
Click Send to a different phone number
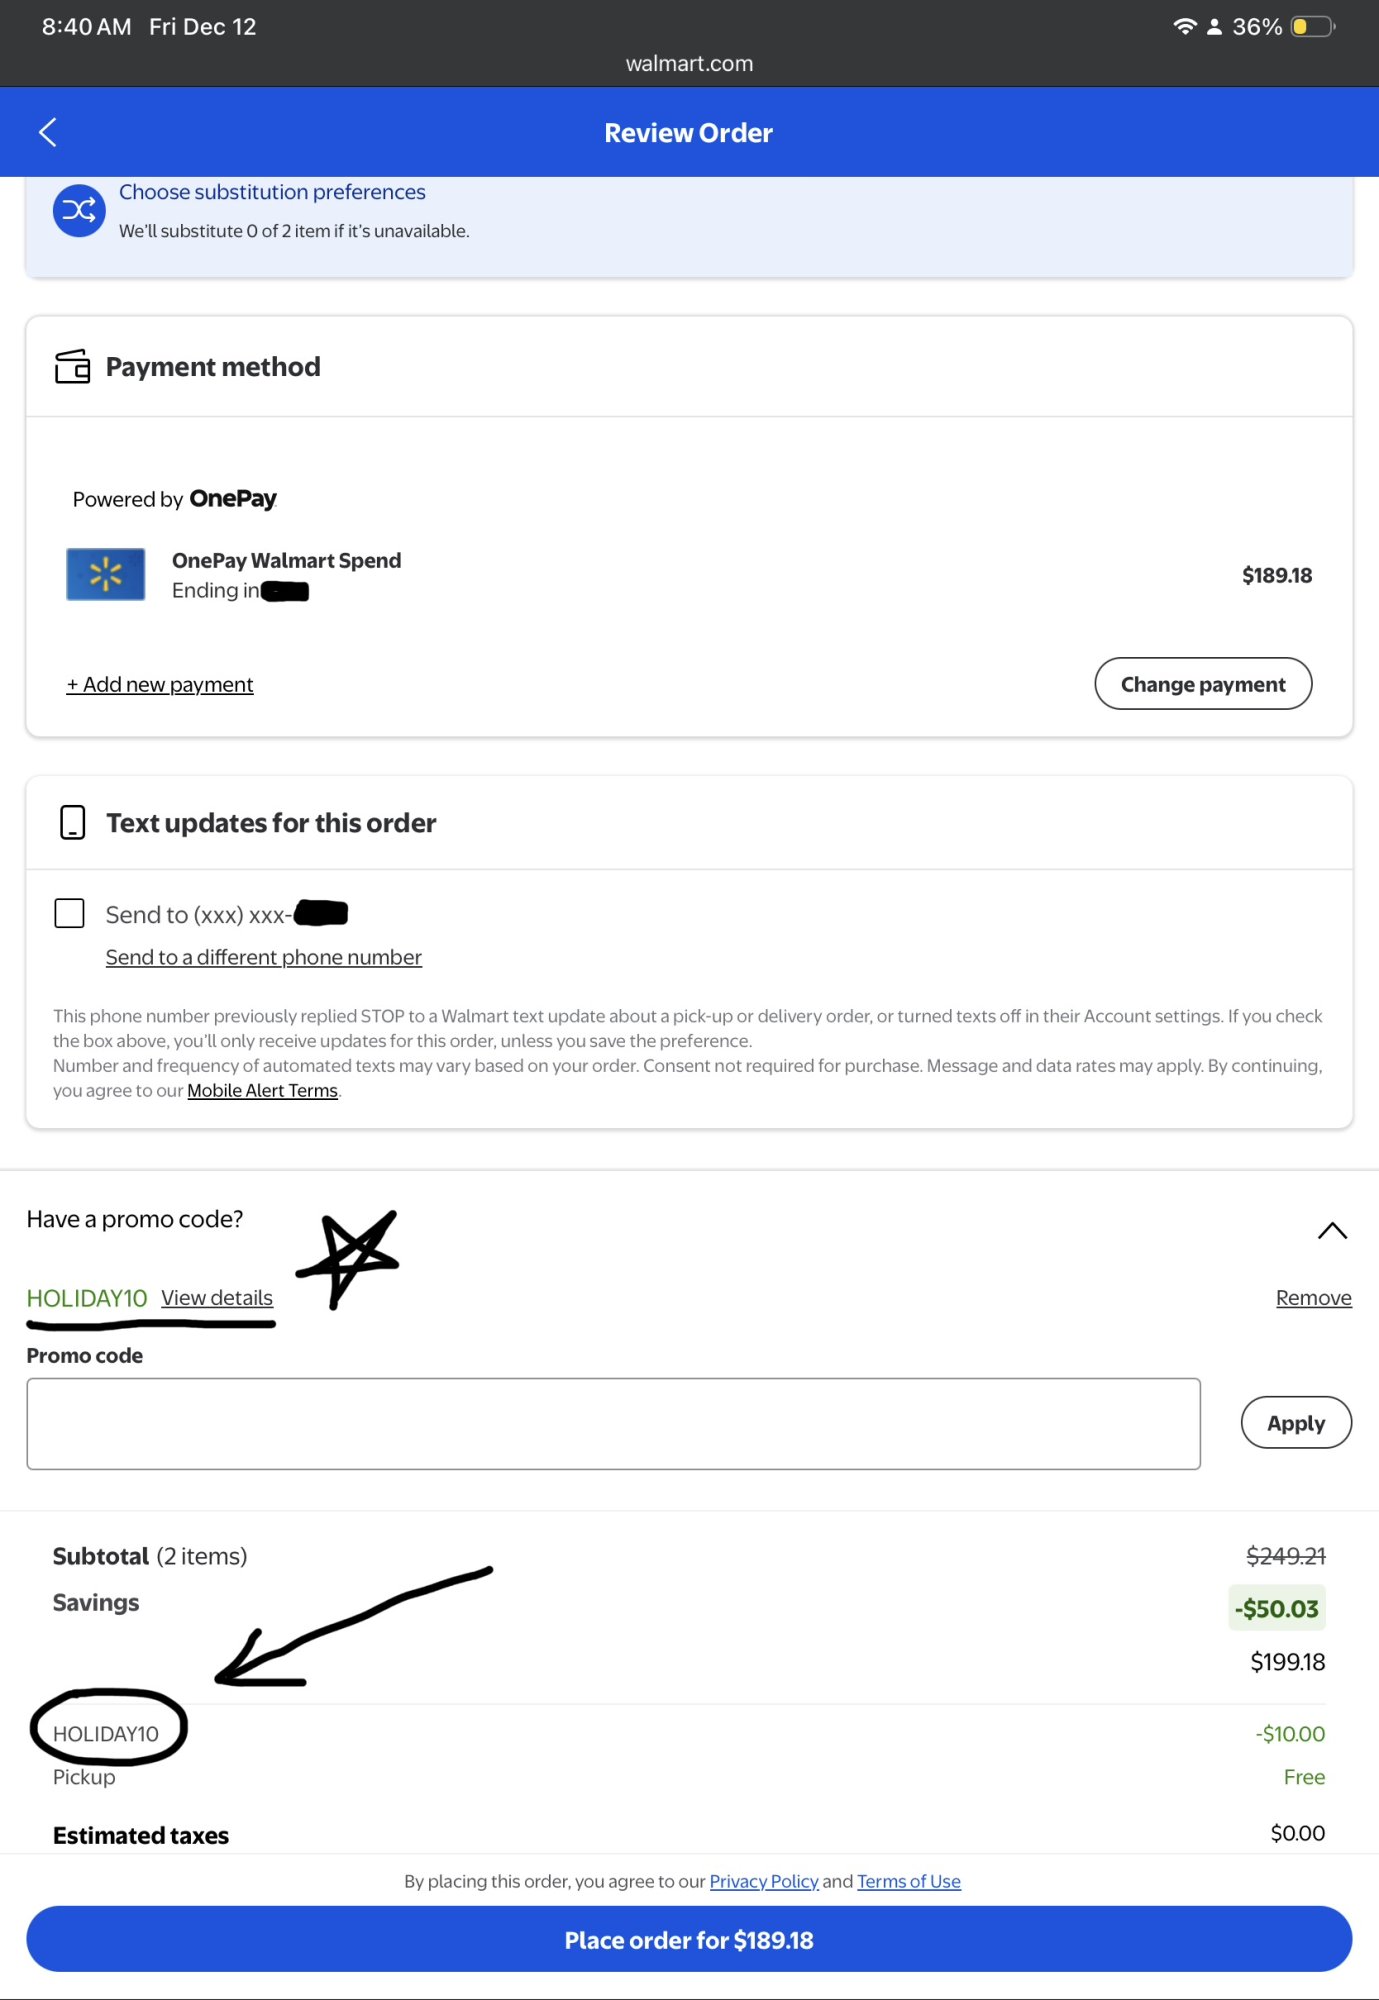tap(264, 957)
